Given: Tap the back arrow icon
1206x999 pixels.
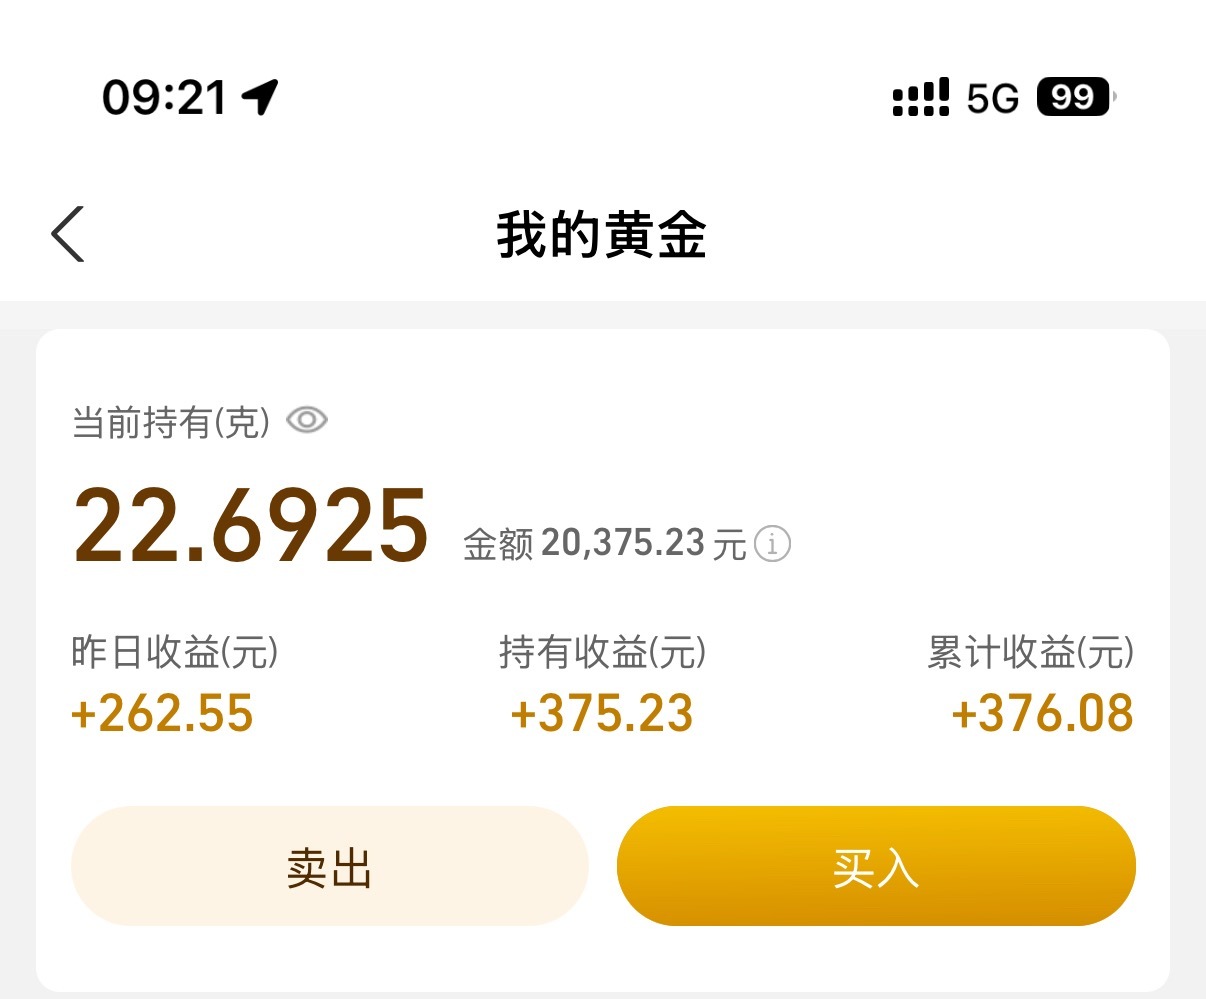Looking at the screenshot, I should (68, 234).
